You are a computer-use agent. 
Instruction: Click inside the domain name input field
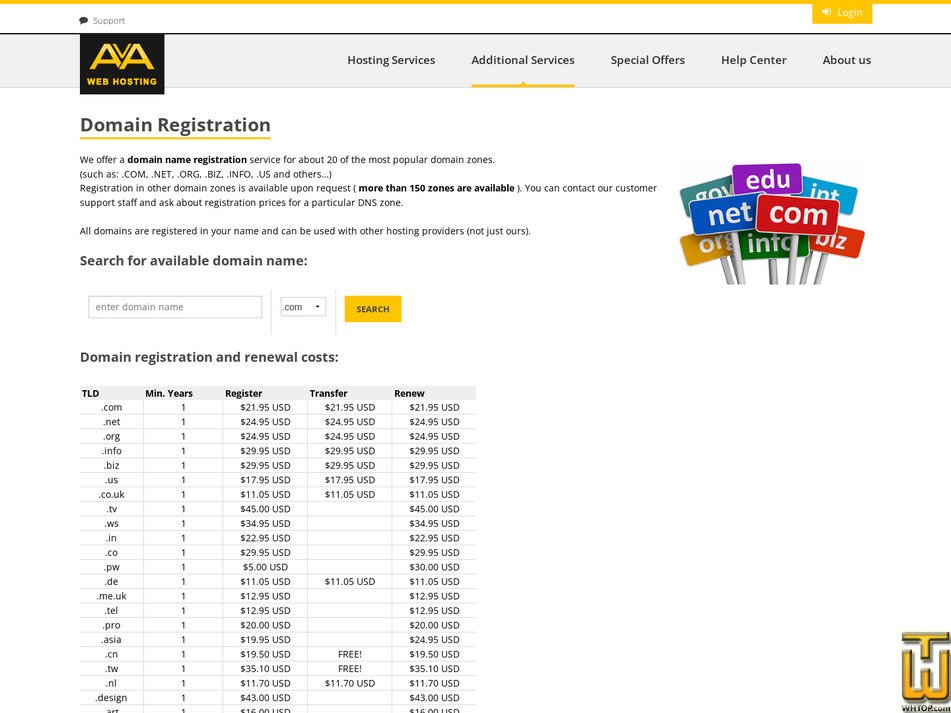pos(175,307)
